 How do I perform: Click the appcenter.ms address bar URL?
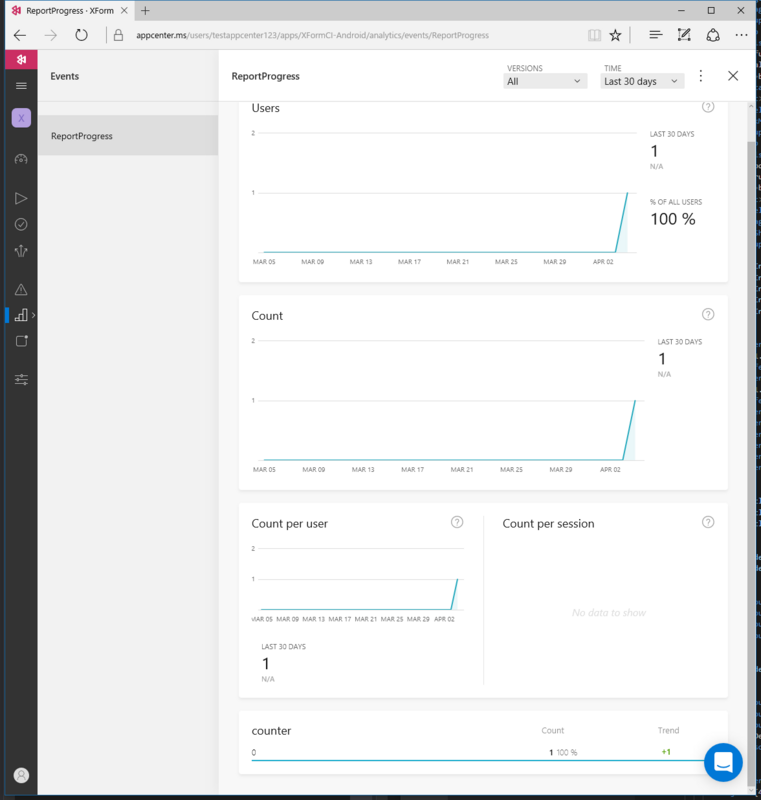pyautogui.click(x=312, y=35)
